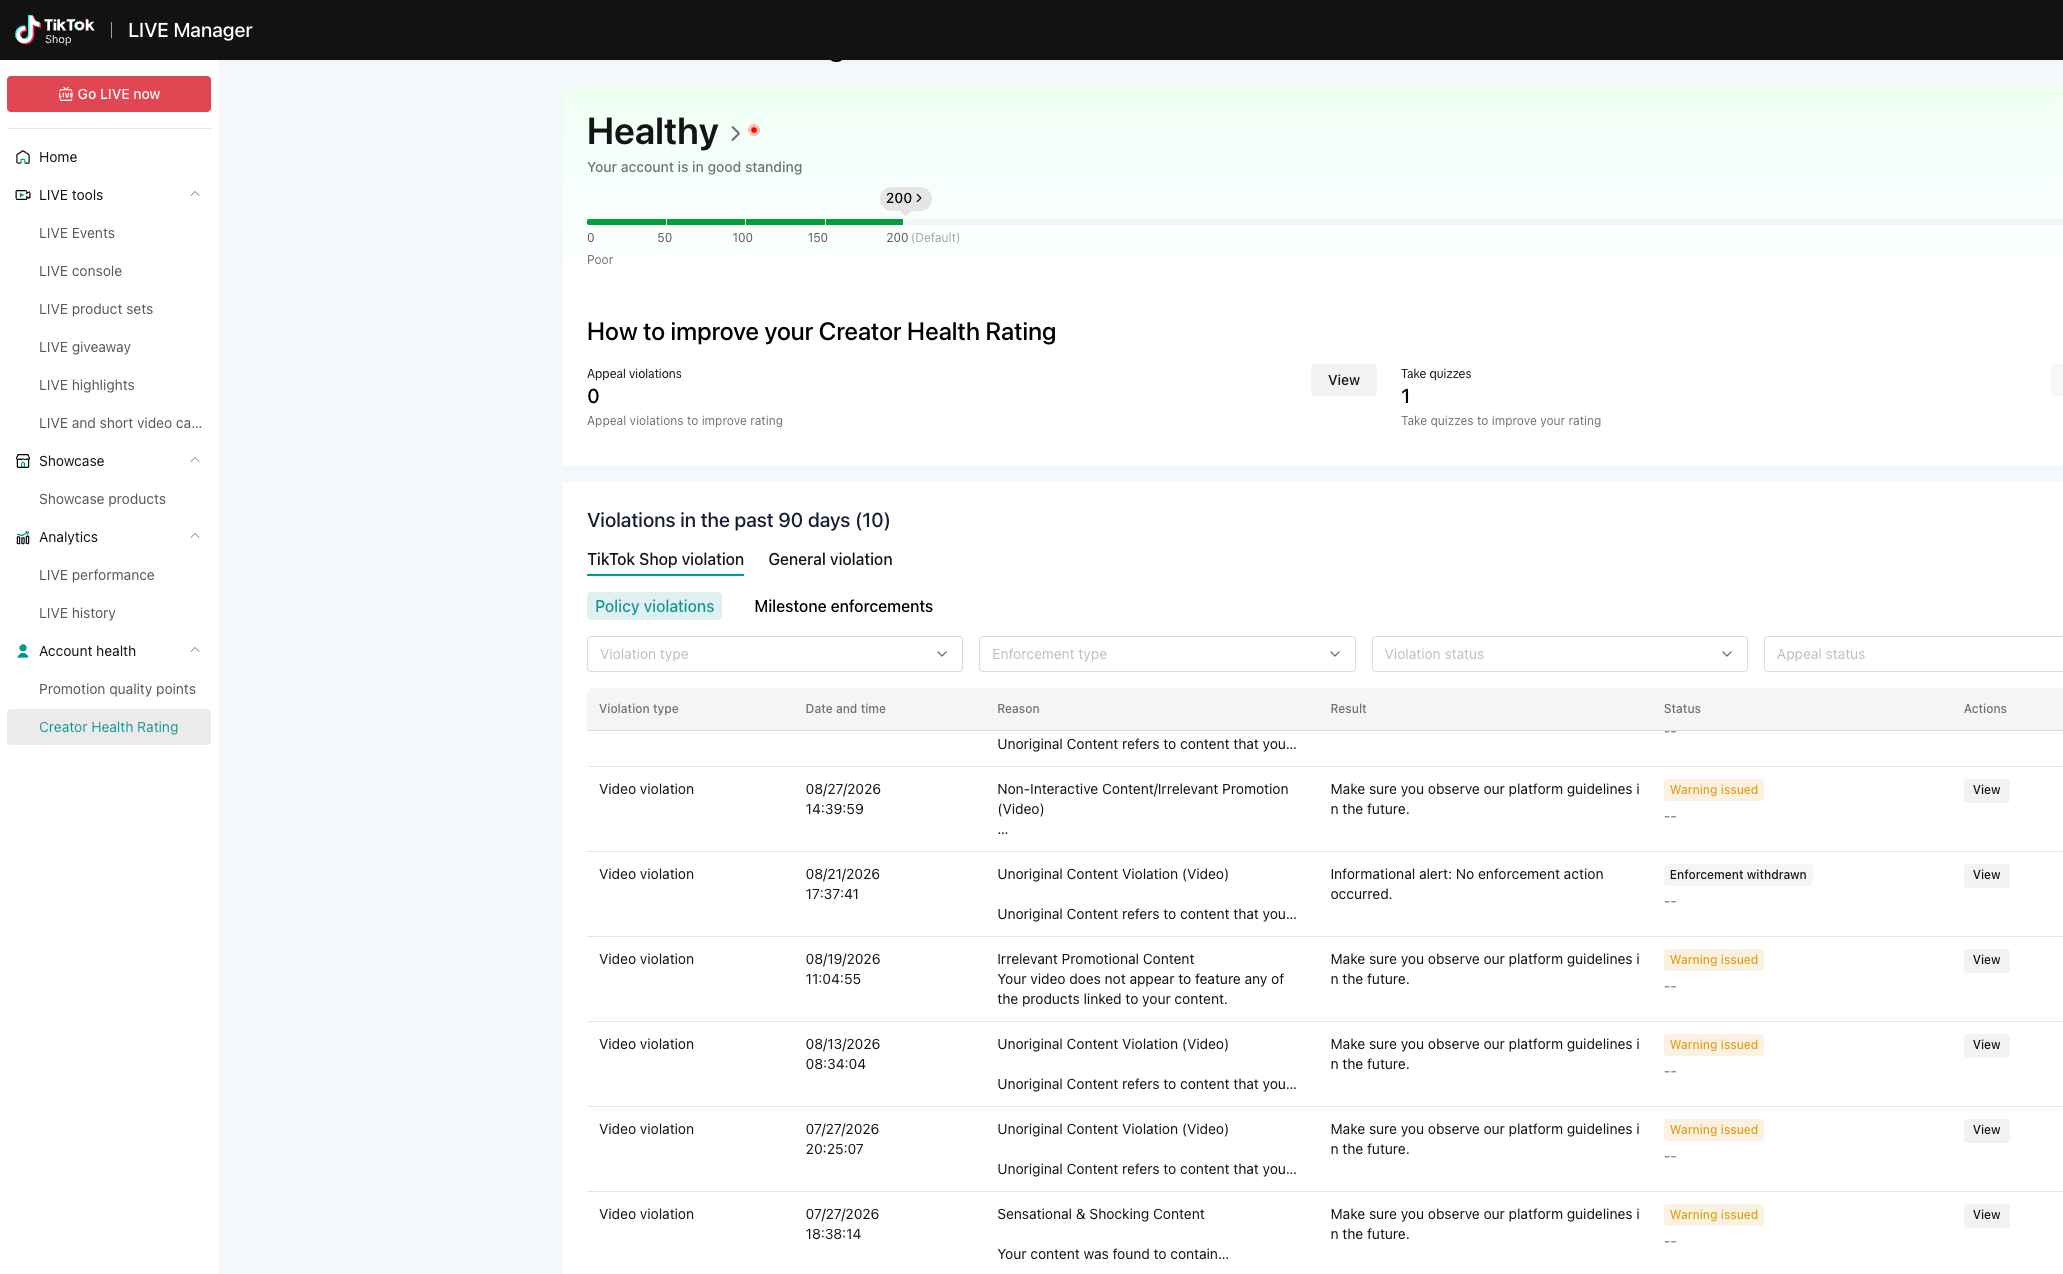Click the Go LIVE now button

click(109, 94)
